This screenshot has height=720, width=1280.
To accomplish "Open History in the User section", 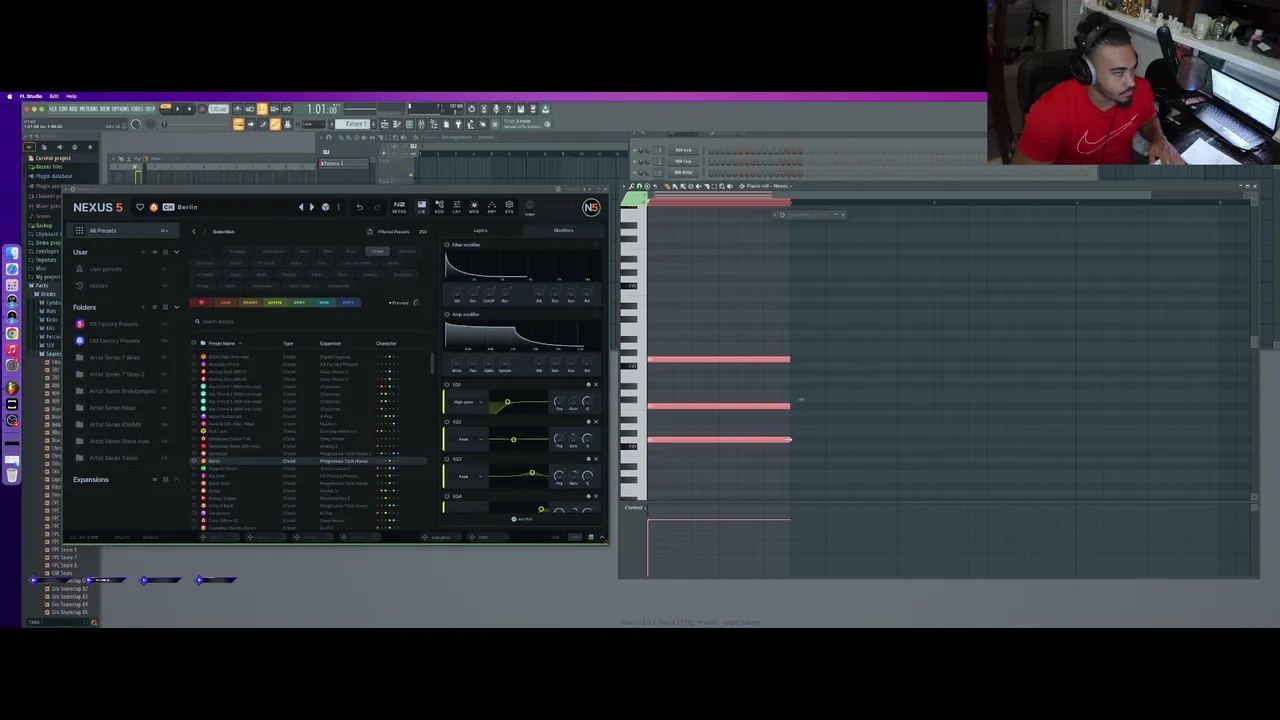I will pos(98,286).
